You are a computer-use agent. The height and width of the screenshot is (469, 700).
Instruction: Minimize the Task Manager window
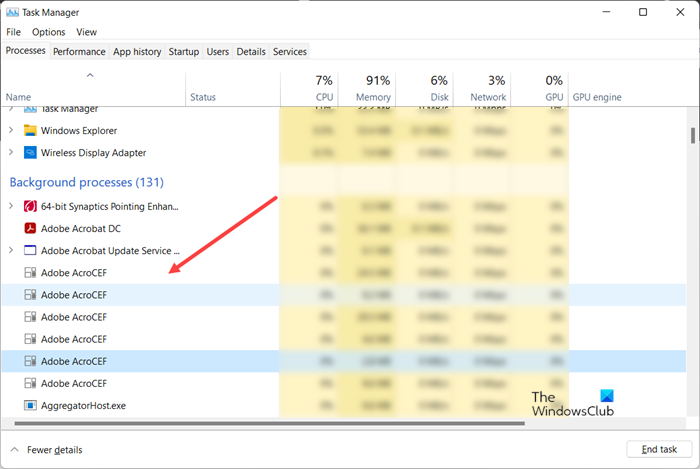click(x=606, y=12)
